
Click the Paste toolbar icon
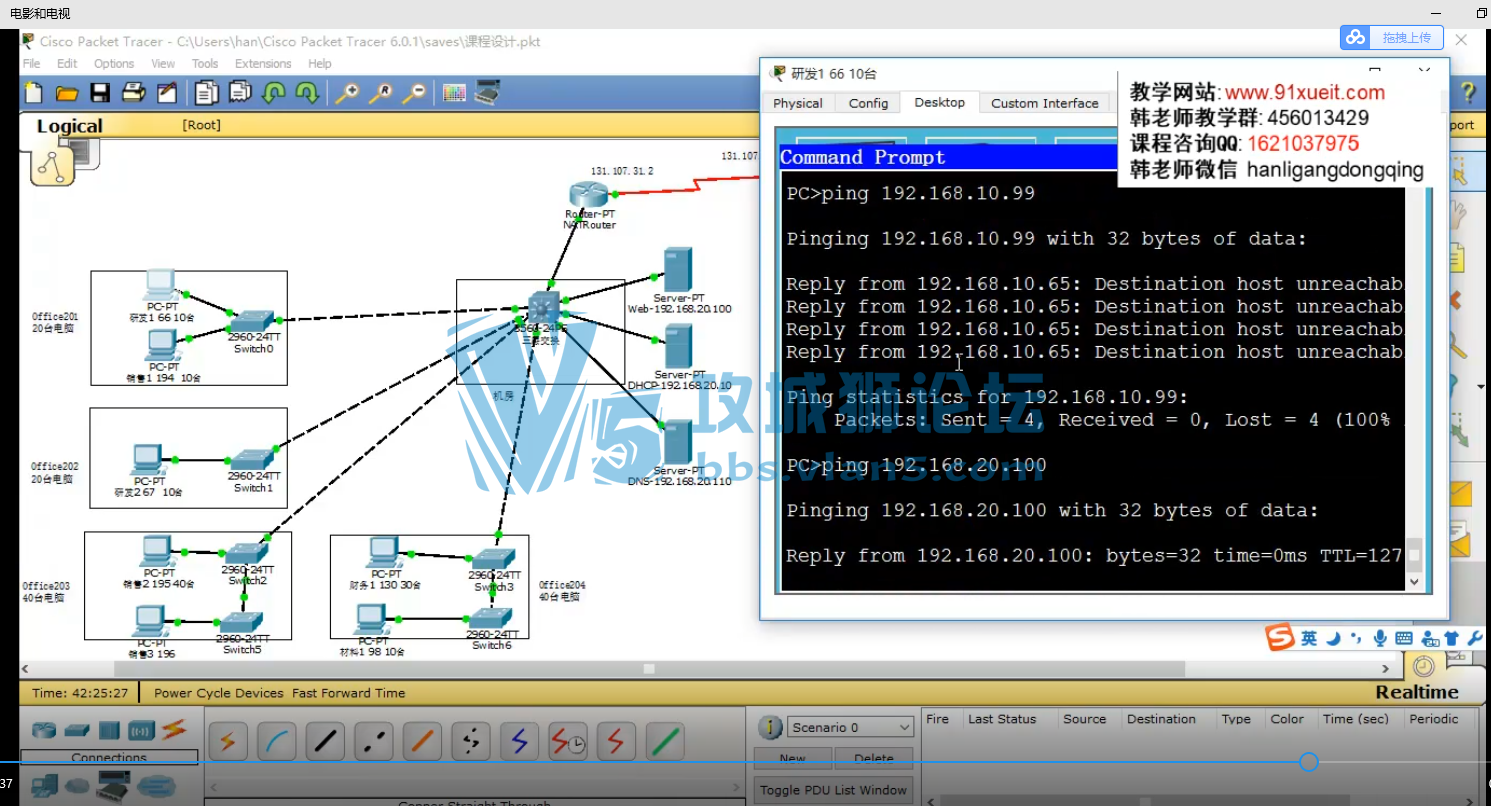(240, 93)
